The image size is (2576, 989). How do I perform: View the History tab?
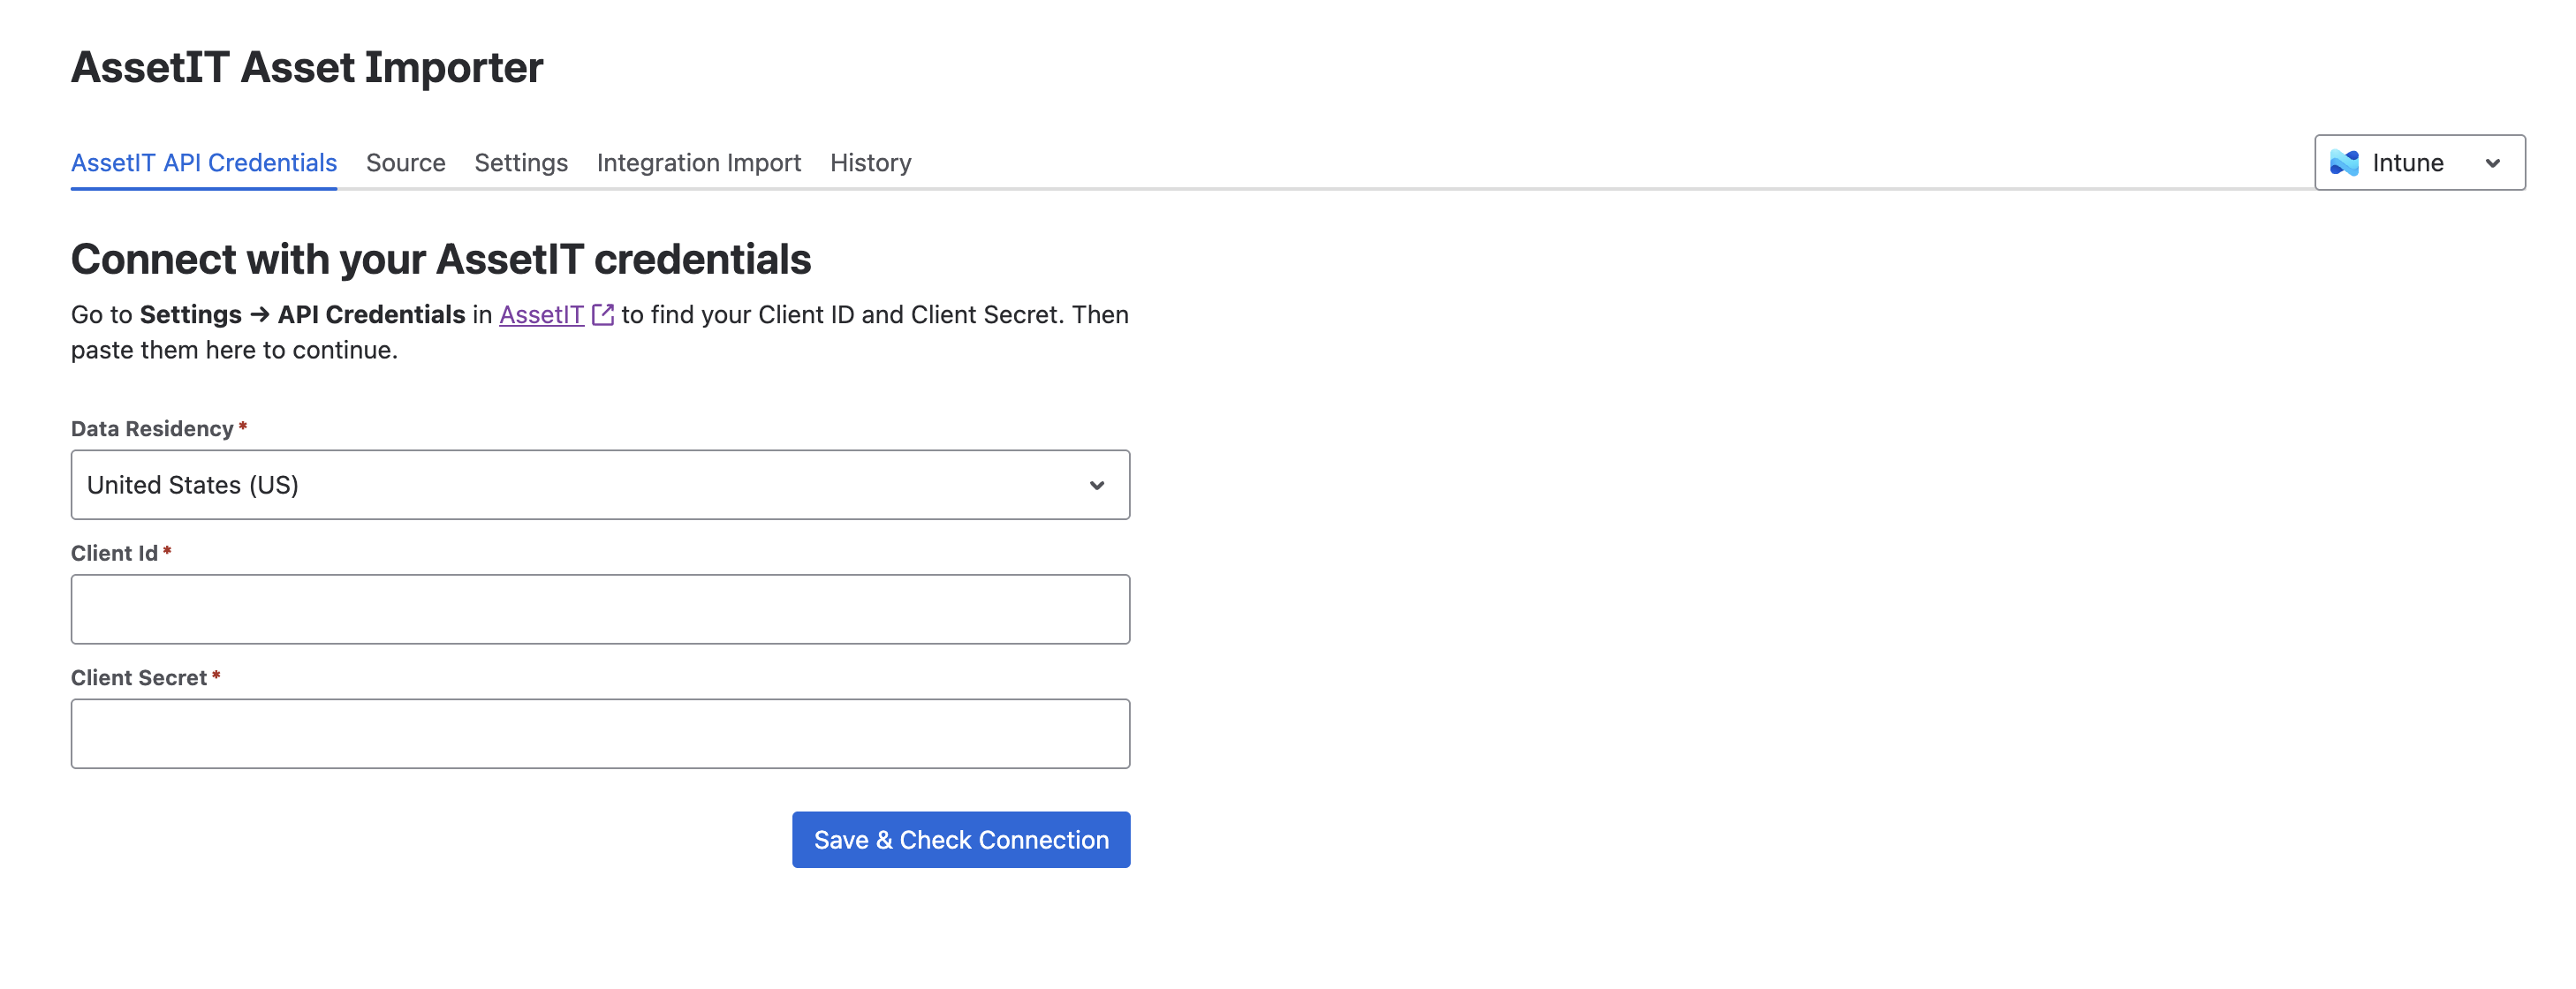[870, 162]
